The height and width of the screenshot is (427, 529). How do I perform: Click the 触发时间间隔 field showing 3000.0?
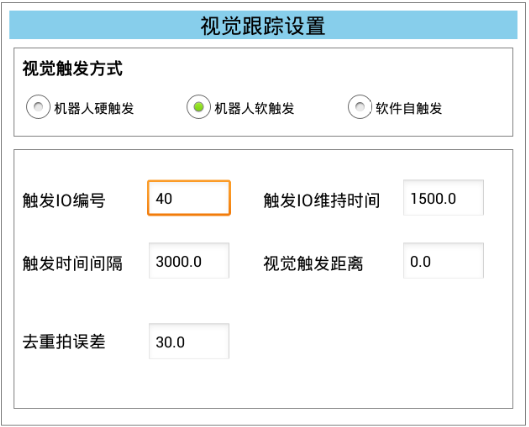[x=189, y=261]
